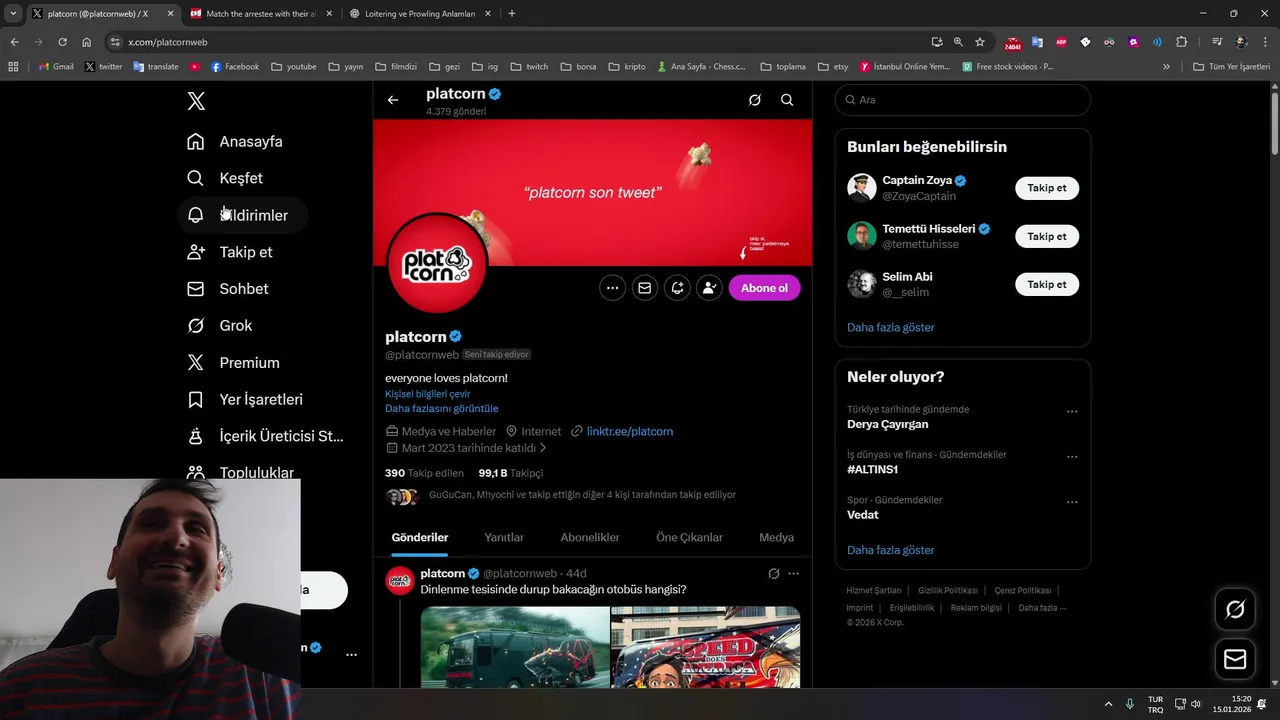
Task: Expand Mart 2023 joined date chevron
Action: click(543, 448)
